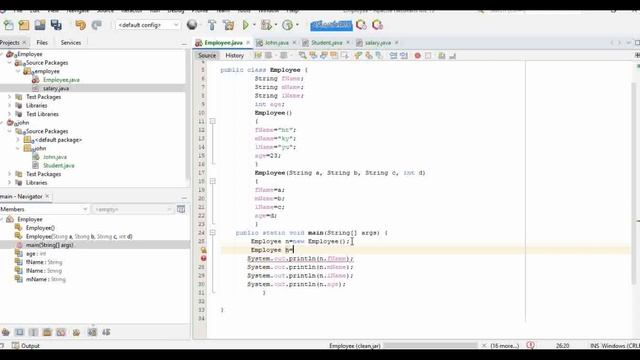Image resolution: width=640 pixels, height=360 pixels.
Task: Collapse the code fold at the main method
Action: (x=213, y=233)
